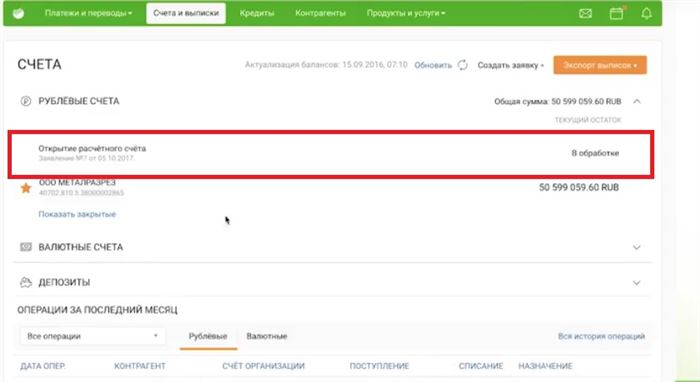Expand the ДЕПОЗИТЫ section chevron
The width and height of the screenshot is (700, 382).
pyautogui.click(x=637, y=283)
